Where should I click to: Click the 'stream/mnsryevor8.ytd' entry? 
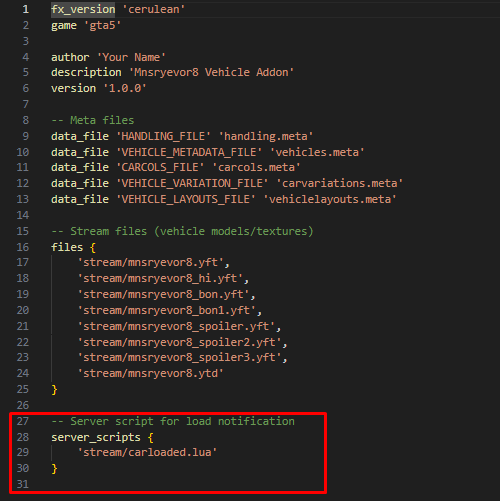tap(150, 373)
